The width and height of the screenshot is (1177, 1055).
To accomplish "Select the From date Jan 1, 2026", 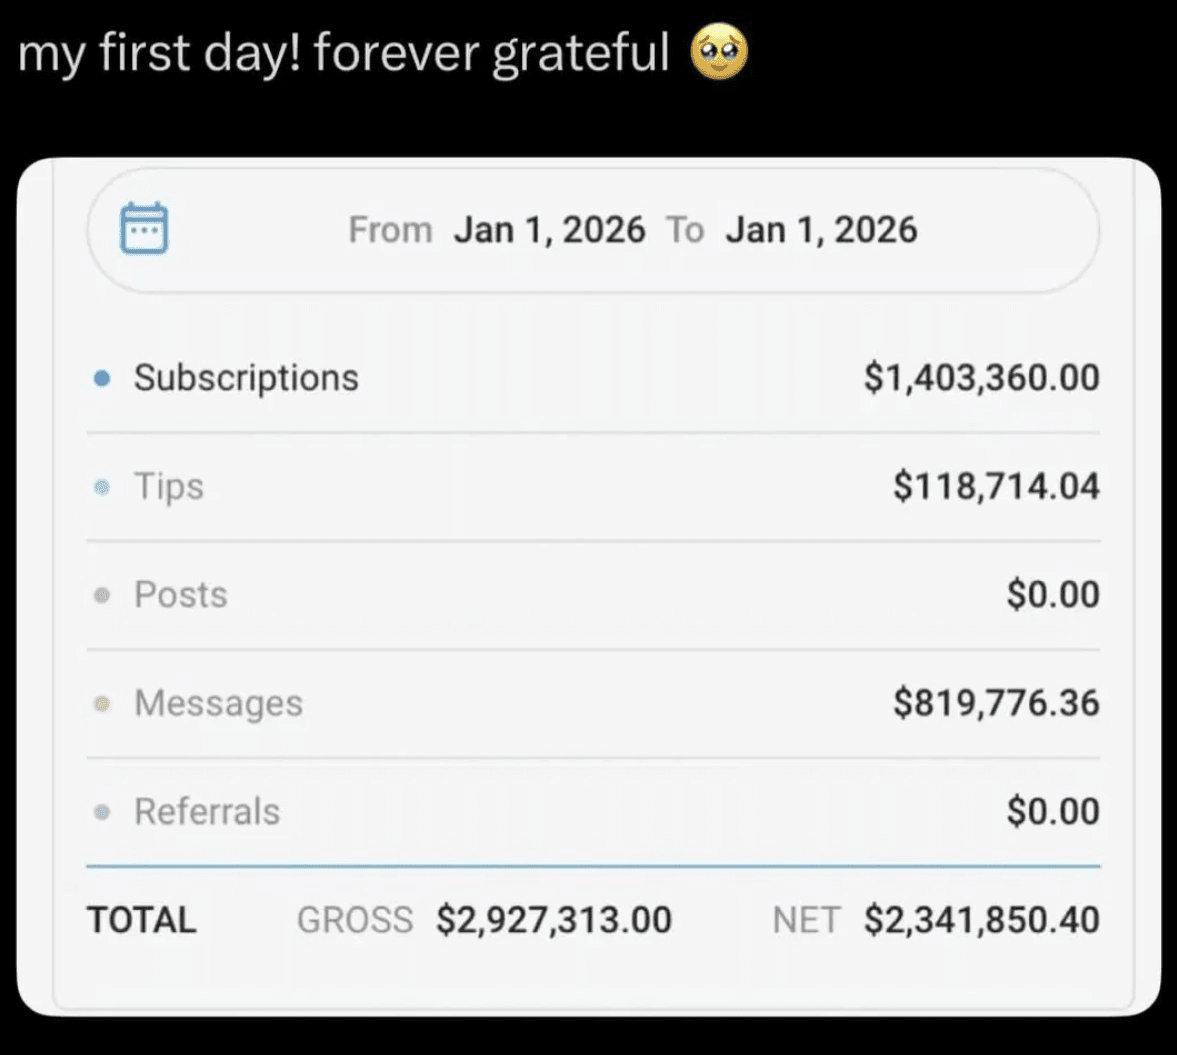I will pyautogui.click(x=549, y=230).
